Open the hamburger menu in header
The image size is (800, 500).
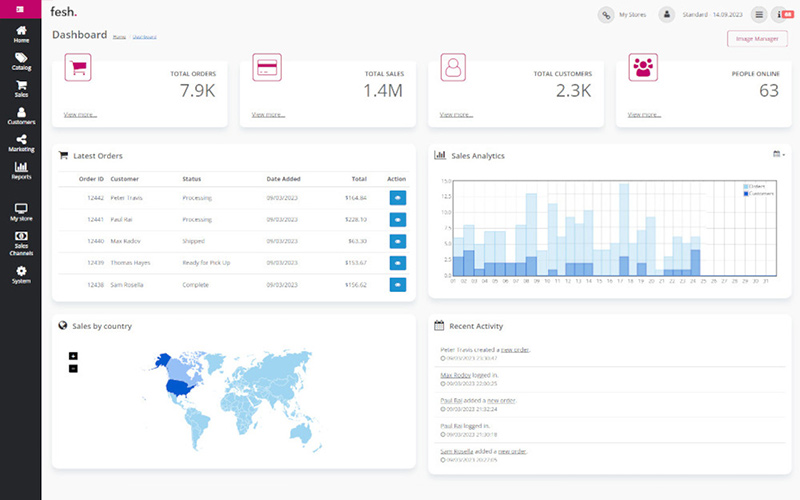759,15
